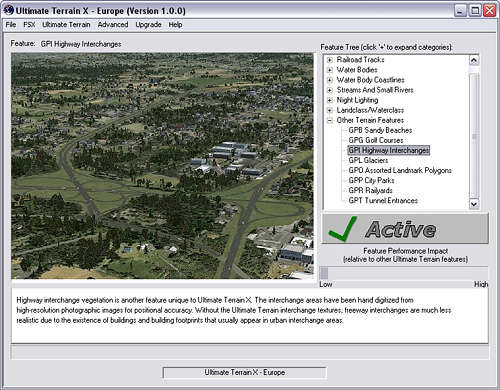Click the feature tree scroll up arrow
This screenshot has height=390, width=500.
tap(474, 60)
